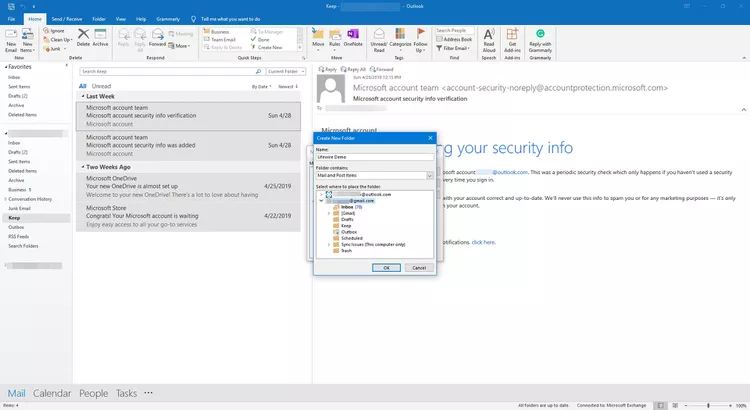
Task: Toggle Newest sort order
Action: 288,87
